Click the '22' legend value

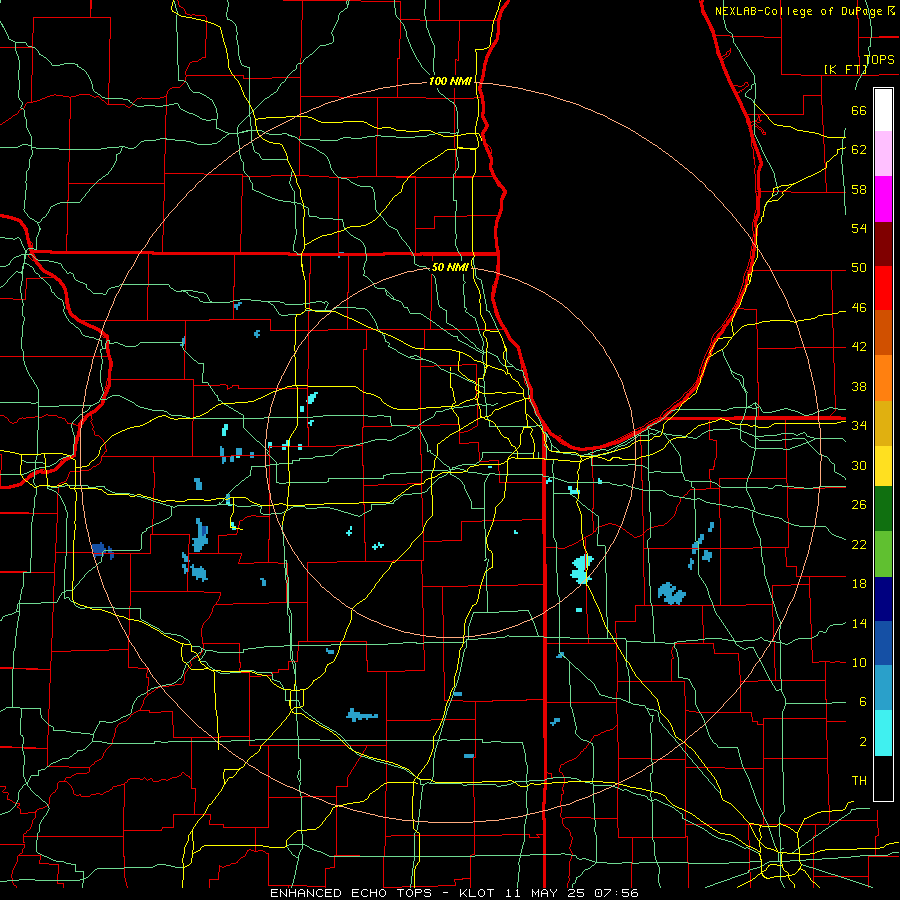[x=859, y=544]
